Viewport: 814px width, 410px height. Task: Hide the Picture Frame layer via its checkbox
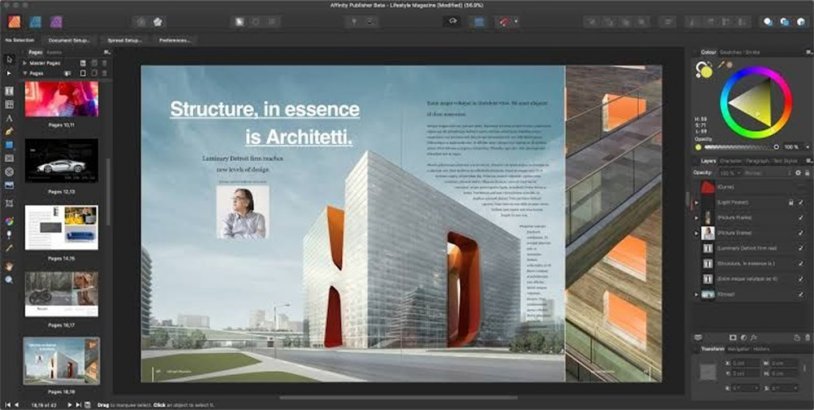(x=801, y=217)
